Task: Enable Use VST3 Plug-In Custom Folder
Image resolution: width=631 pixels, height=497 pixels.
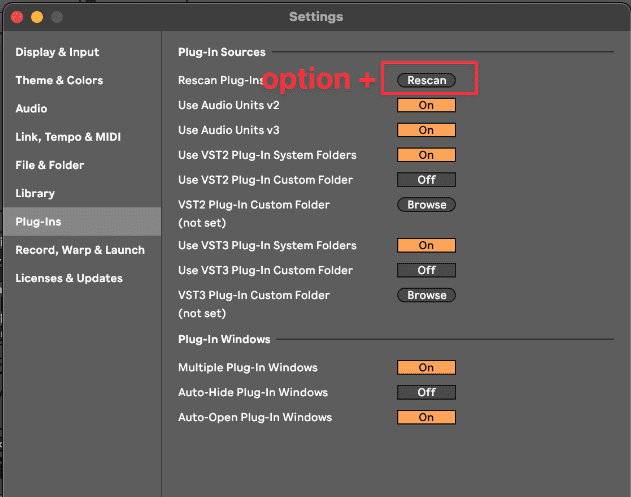Action: tap(426, 270)
